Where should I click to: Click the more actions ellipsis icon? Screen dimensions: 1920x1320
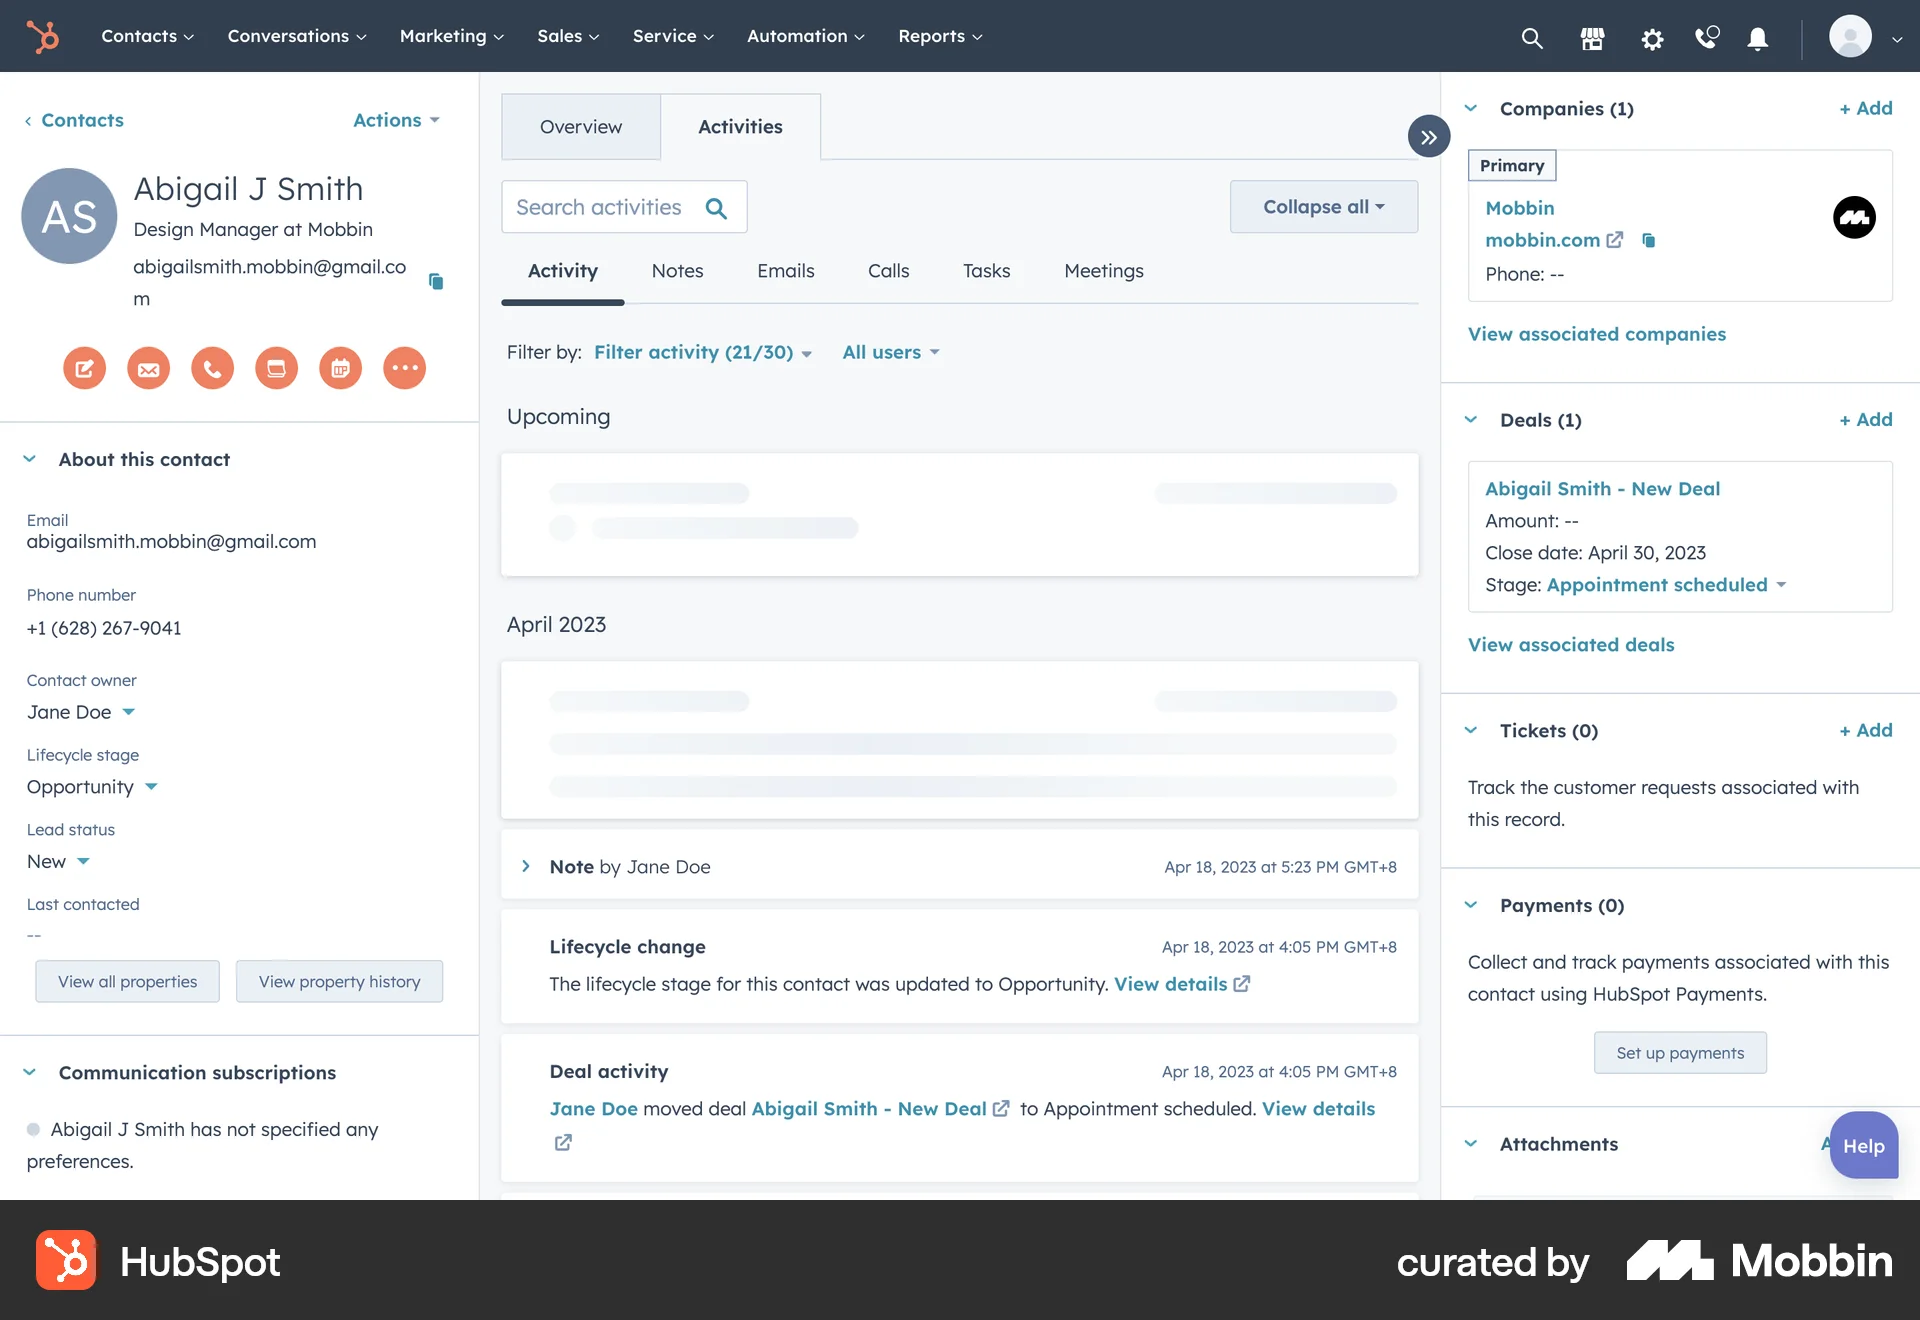[x=405, y=368]
